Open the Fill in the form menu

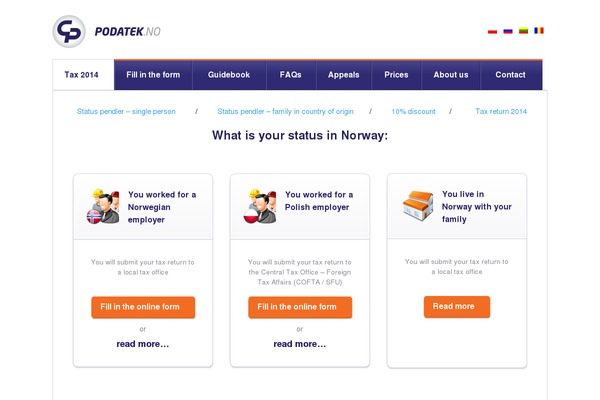(153, 75)
